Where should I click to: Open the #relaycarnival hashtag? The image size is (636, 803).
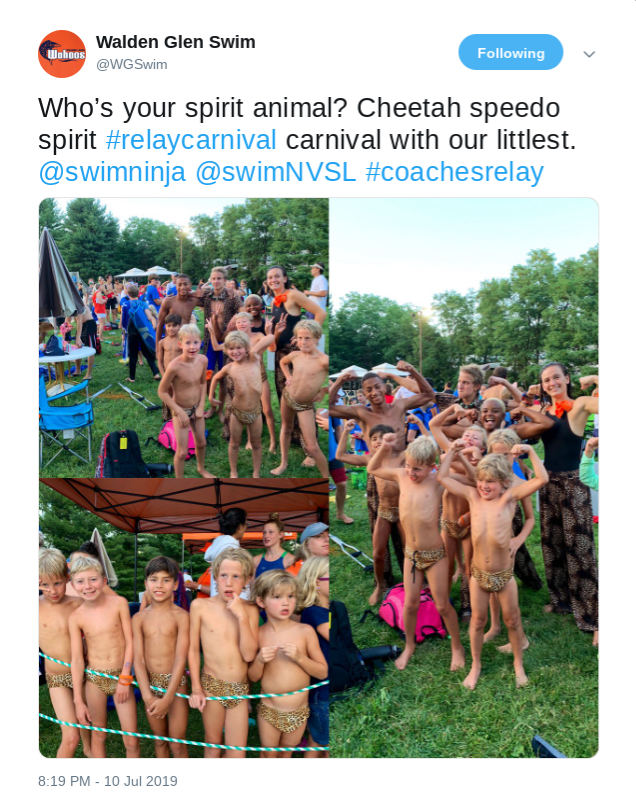pos(191,140)
